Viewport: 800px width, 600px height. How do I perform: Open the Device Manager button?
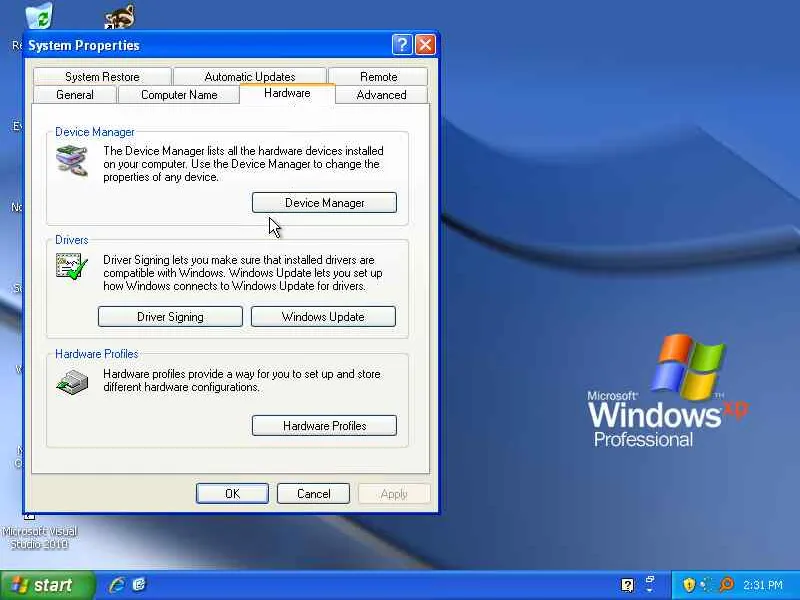click(324, 203)
